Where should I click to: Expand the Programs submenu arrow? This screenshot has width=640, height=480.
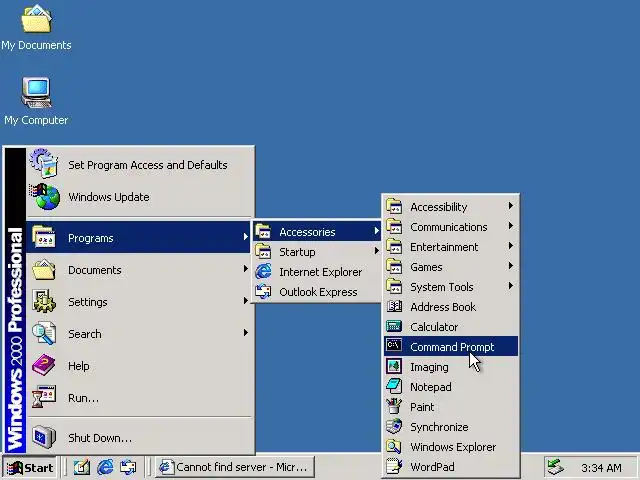[x=245, y=237]
